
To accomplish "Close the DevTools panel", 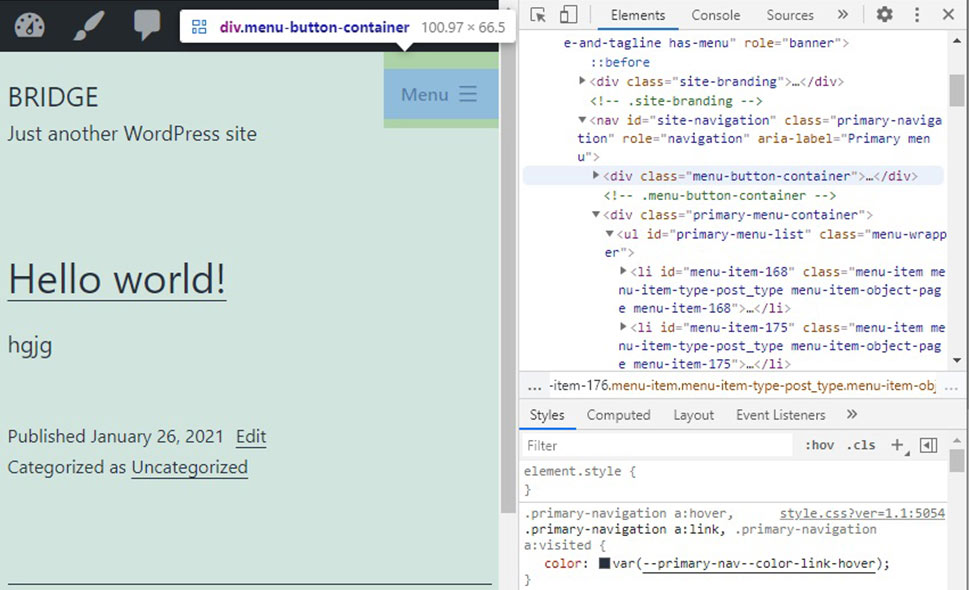I will [948, 14].
